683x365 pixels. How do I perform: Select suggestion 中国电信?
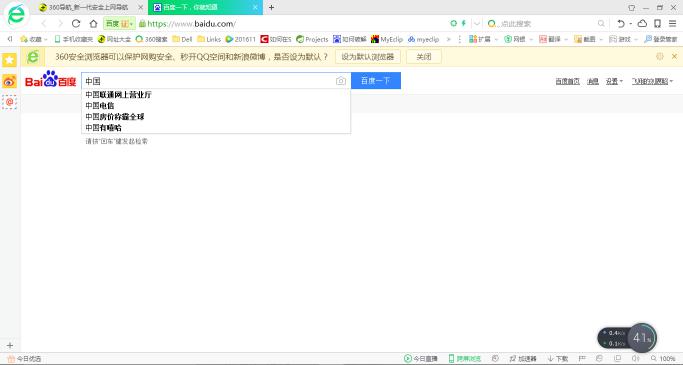100,106
